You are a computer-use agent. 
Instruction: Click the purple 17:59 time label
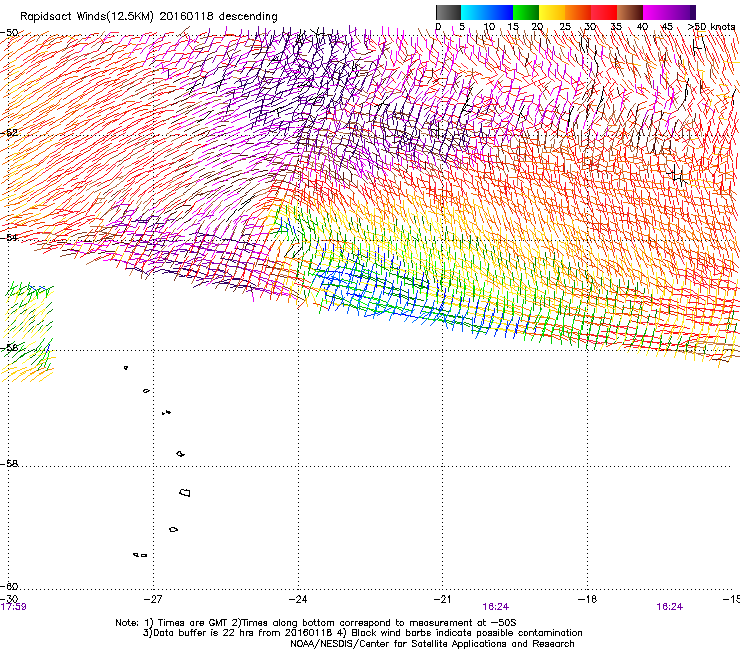coord(13,607)
